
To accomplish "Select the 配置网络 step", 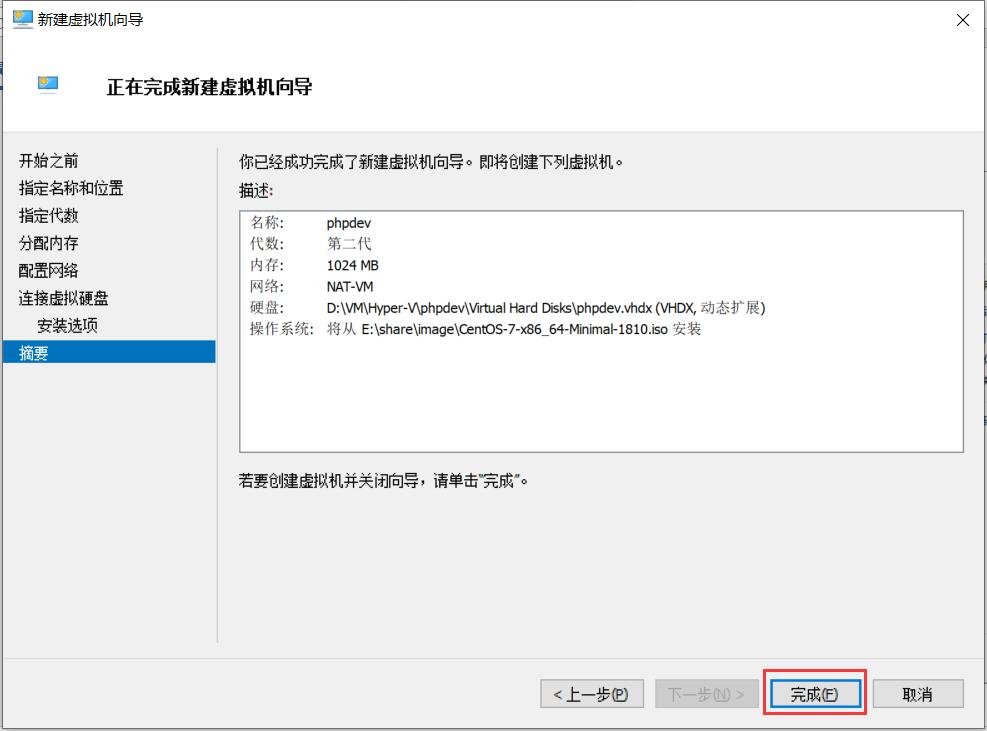I will [x=48, y=270].
